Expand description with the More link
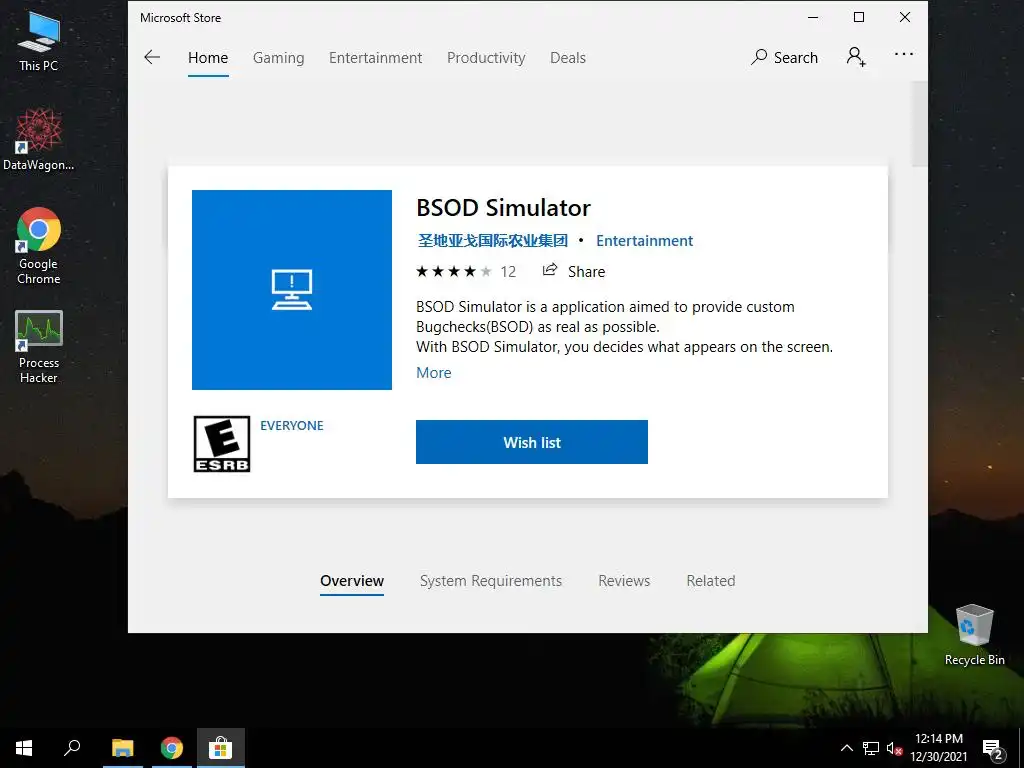The image size is (1024, 768). point(434,373)
